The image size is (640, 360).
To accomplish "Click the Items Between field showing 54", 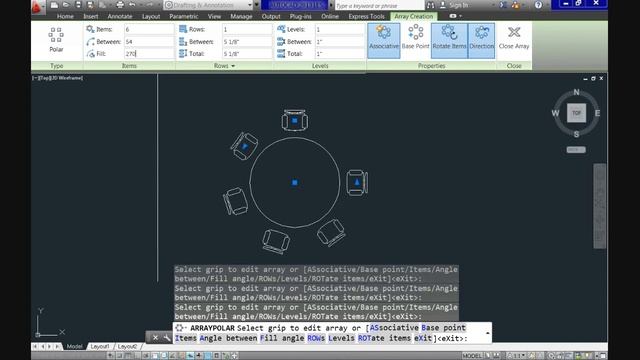I will click(x=149, y=42).
